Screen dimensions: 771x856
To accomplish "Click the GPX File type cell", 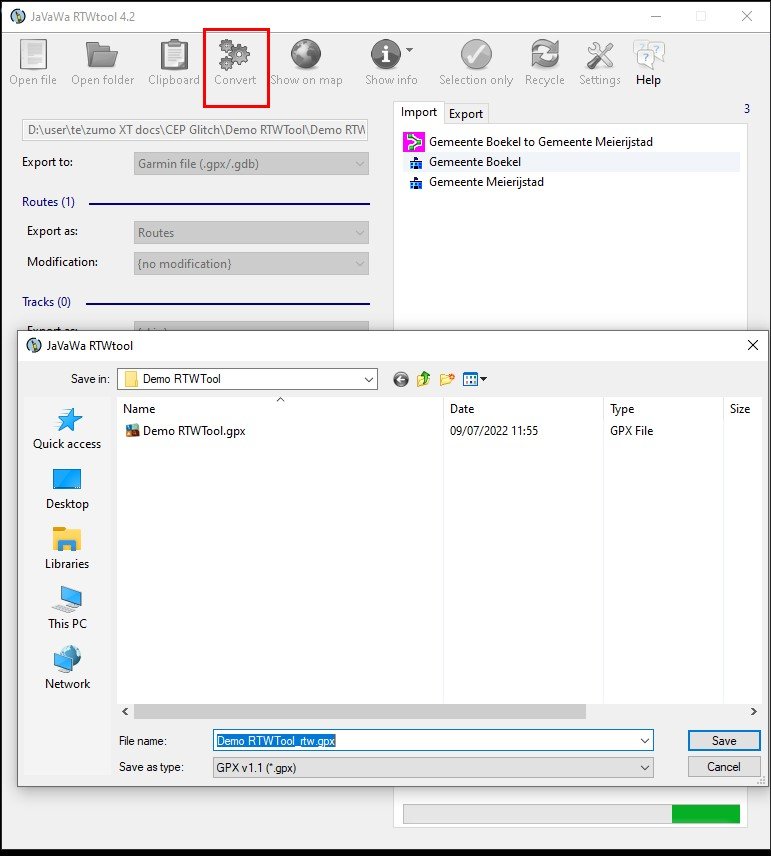I will pos(631,431).
